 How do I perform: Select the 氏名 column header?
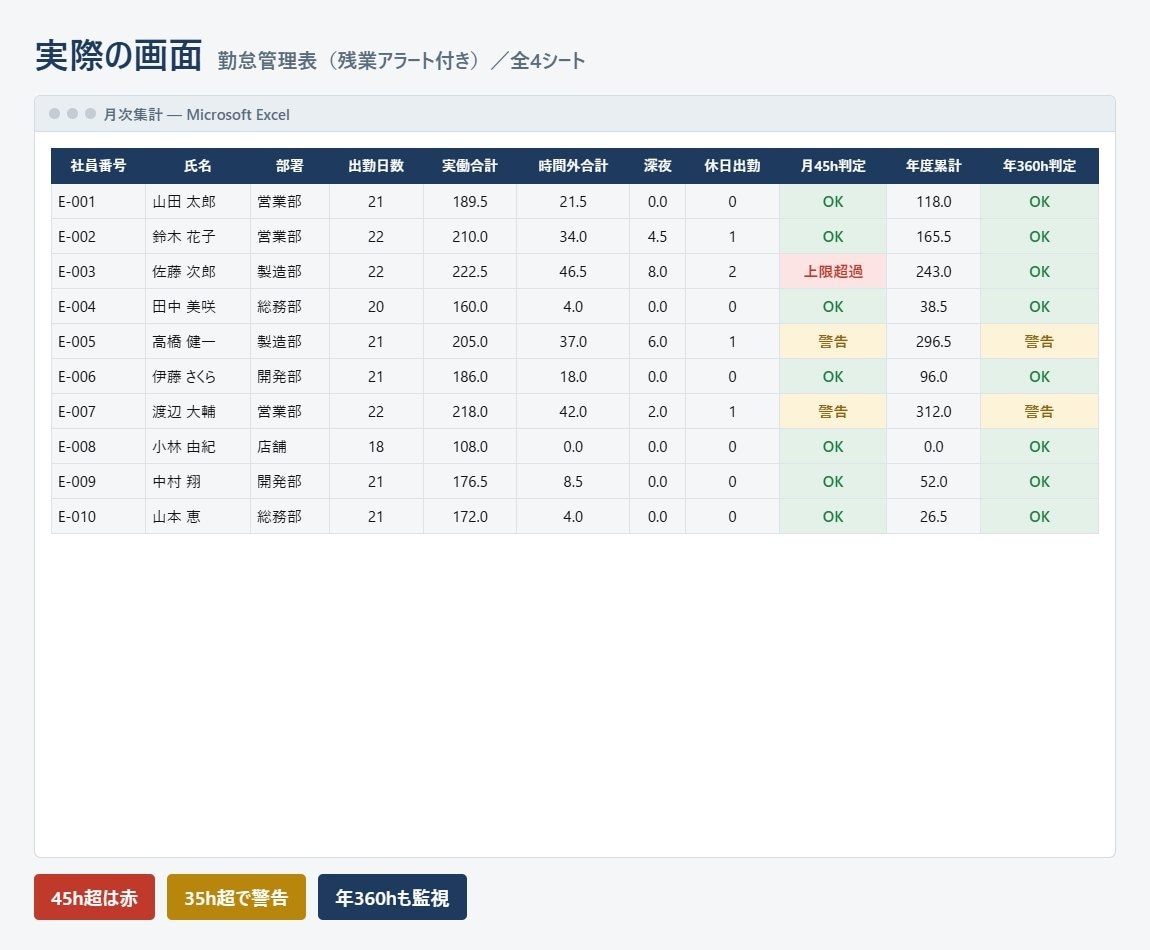[x=198, y=166]
